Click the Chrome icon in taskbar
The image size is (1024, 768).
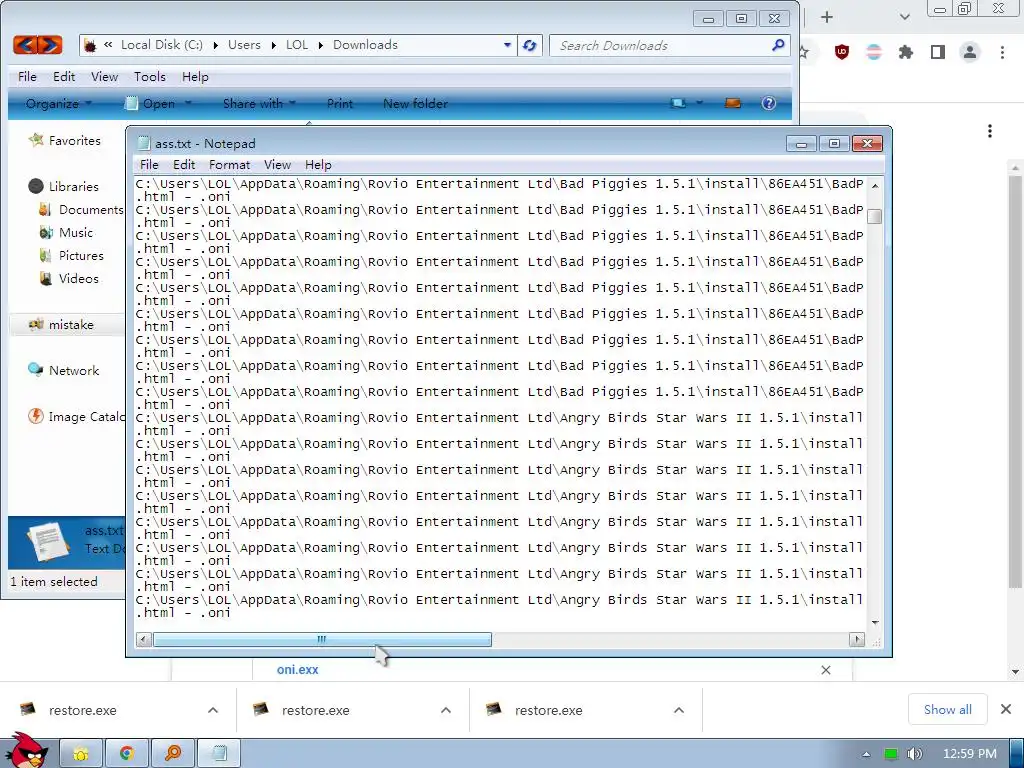point(127,753)
